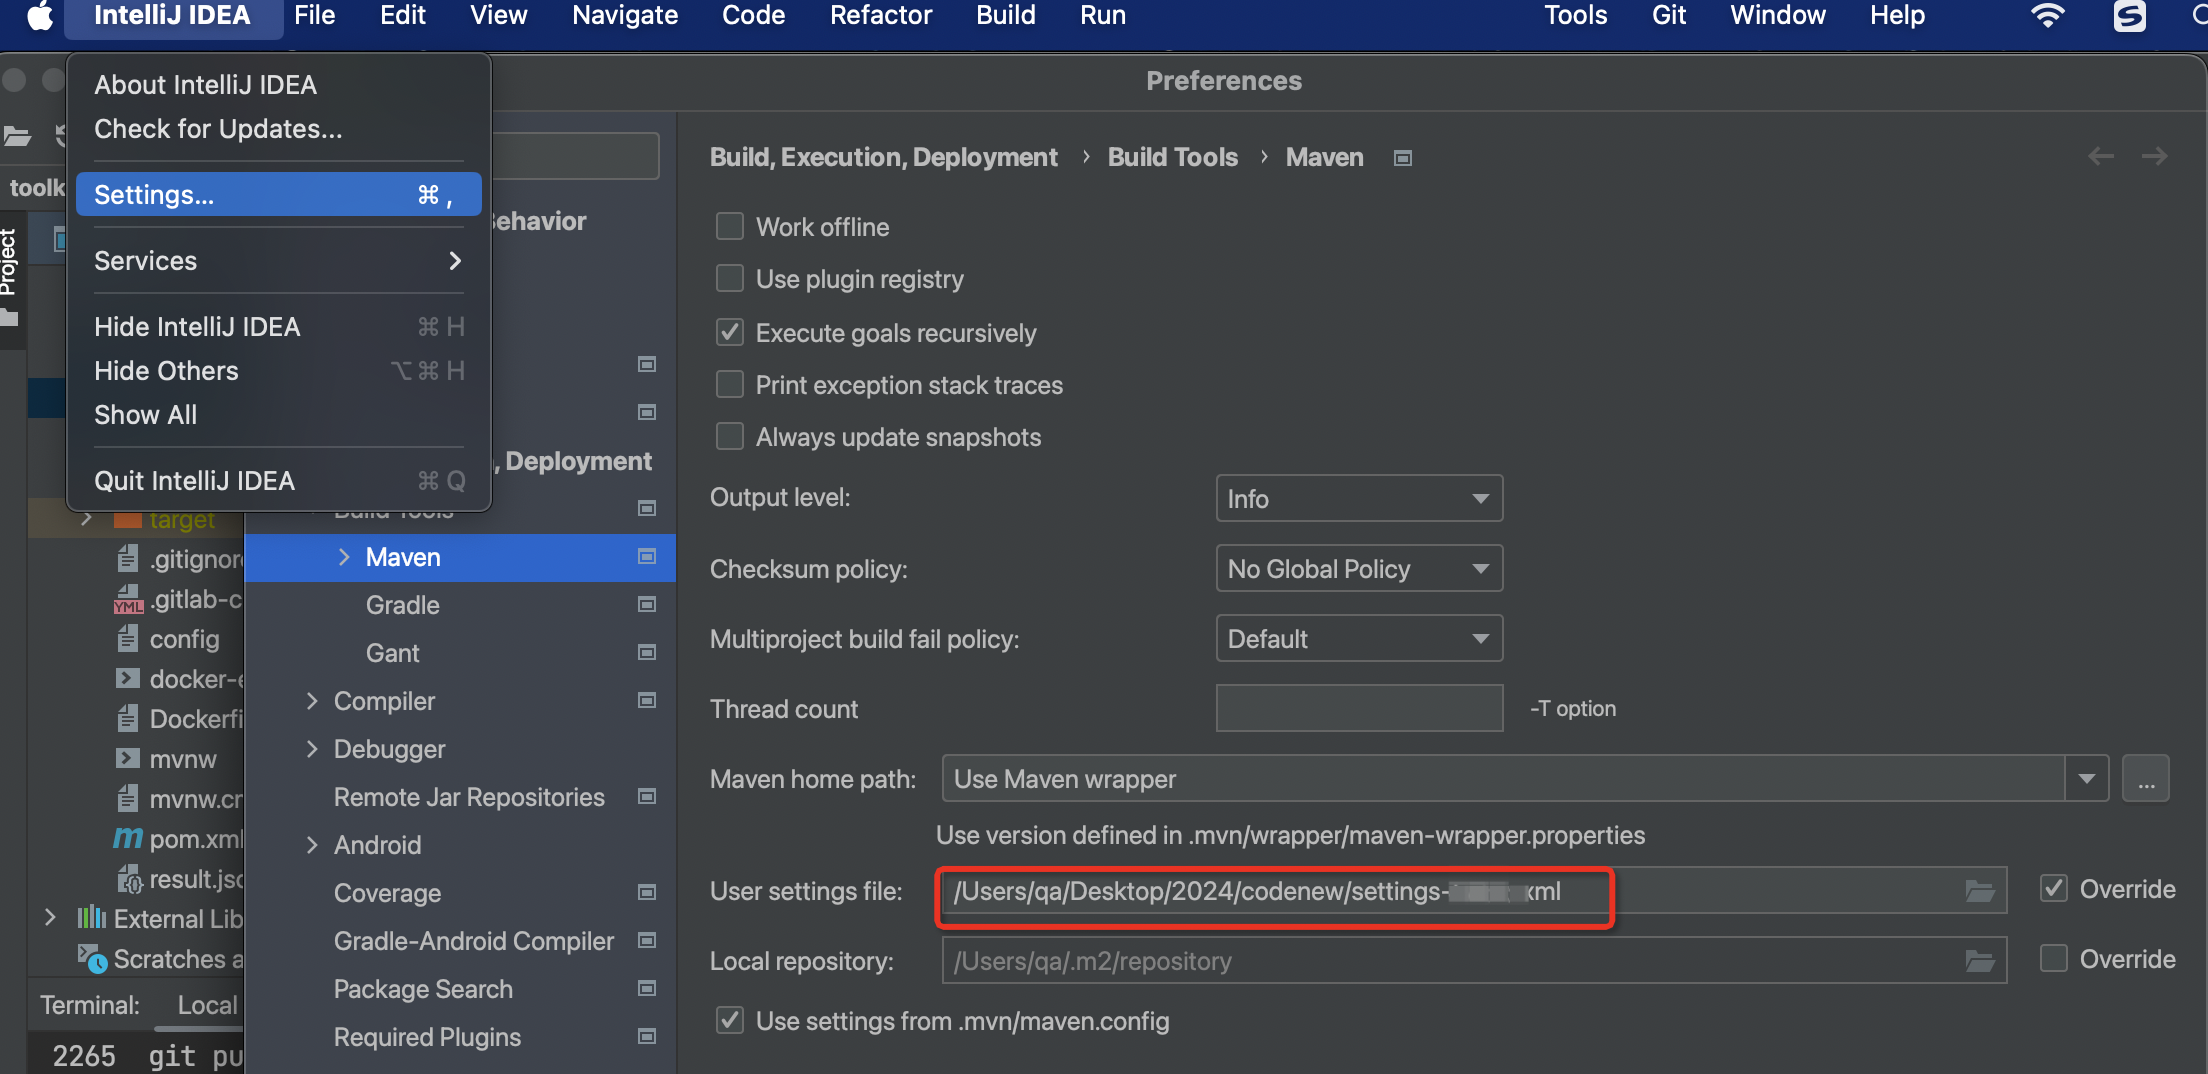Click the result.json file icon
Screen dimensions: 2208x1074
tap(129, 879)
